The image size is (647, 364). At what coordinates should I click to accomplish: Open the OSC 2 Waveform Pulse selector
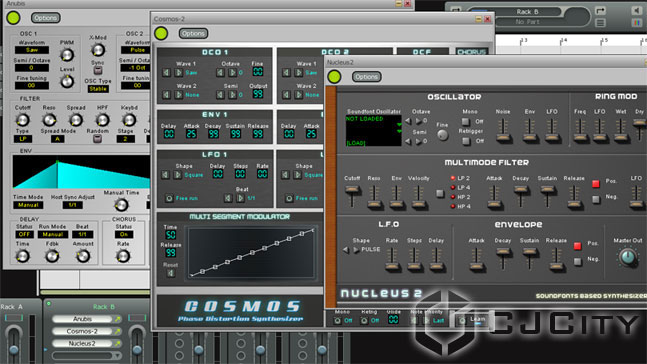click(137, 50)
